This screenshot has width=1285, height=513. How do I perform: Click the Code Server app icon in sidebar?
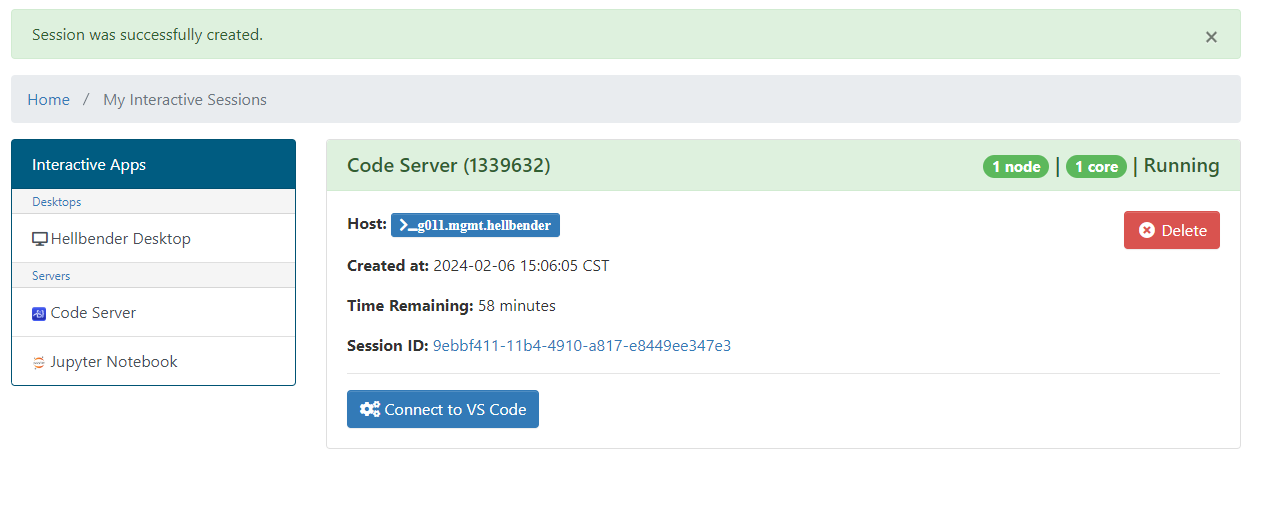(x=39, y=313)
